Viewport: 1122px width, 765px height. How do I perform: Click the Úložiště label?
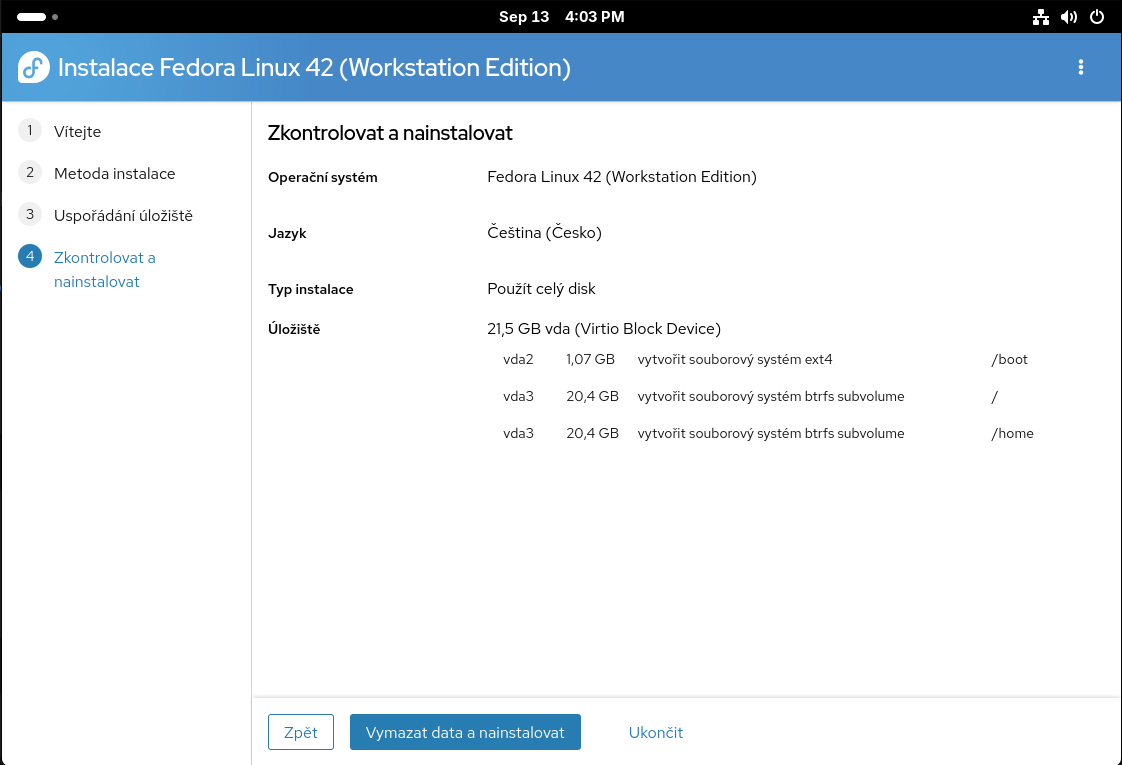[294, 329]
